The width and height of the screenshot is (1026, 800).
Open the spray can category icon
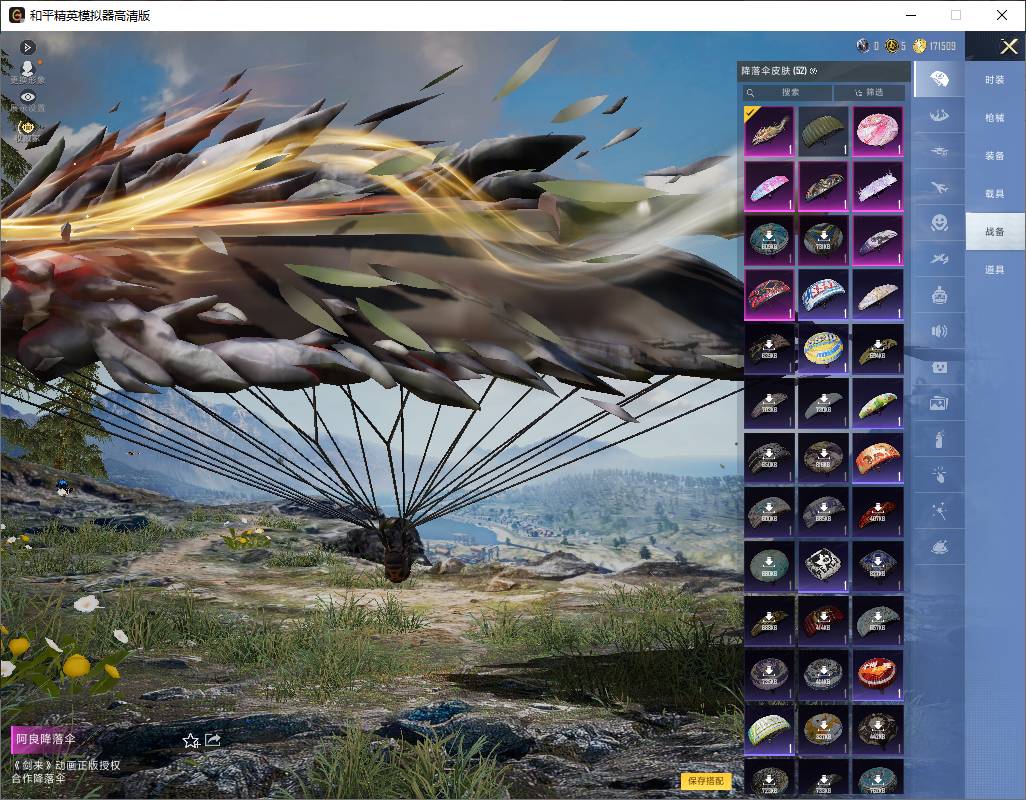(x=939, y=439)
